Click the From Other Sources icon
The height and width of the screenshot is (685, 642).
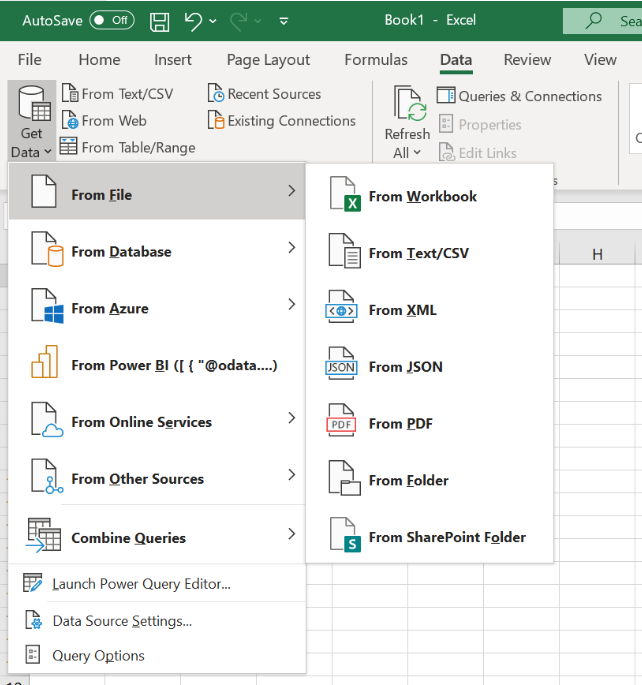[48, 476]
